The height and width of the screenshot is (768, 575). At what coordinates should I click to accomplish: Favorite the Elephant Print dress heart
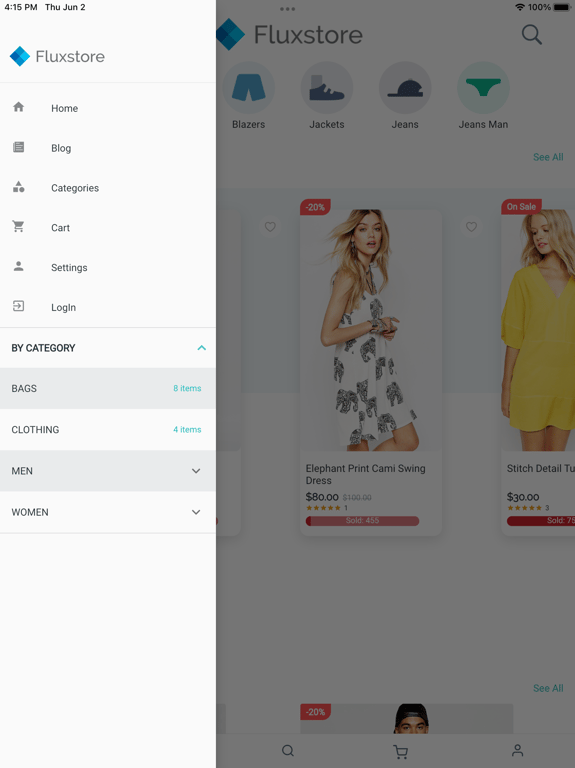471,227
